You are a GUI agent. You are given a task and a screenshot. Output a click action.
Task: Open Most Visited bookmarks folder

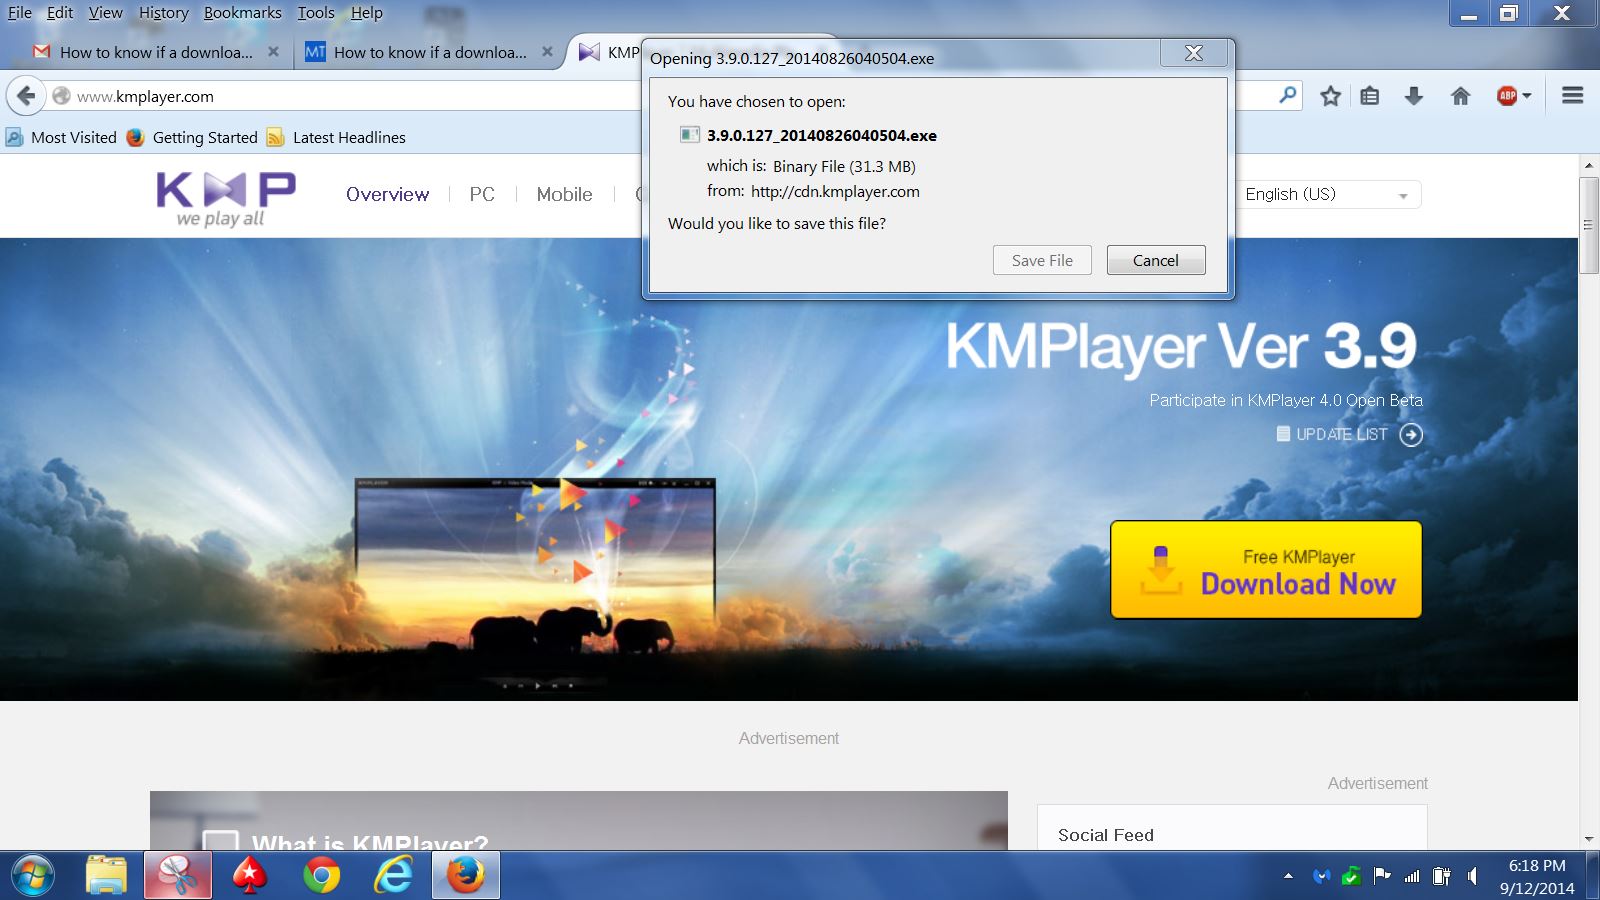(x=61, y=138)
